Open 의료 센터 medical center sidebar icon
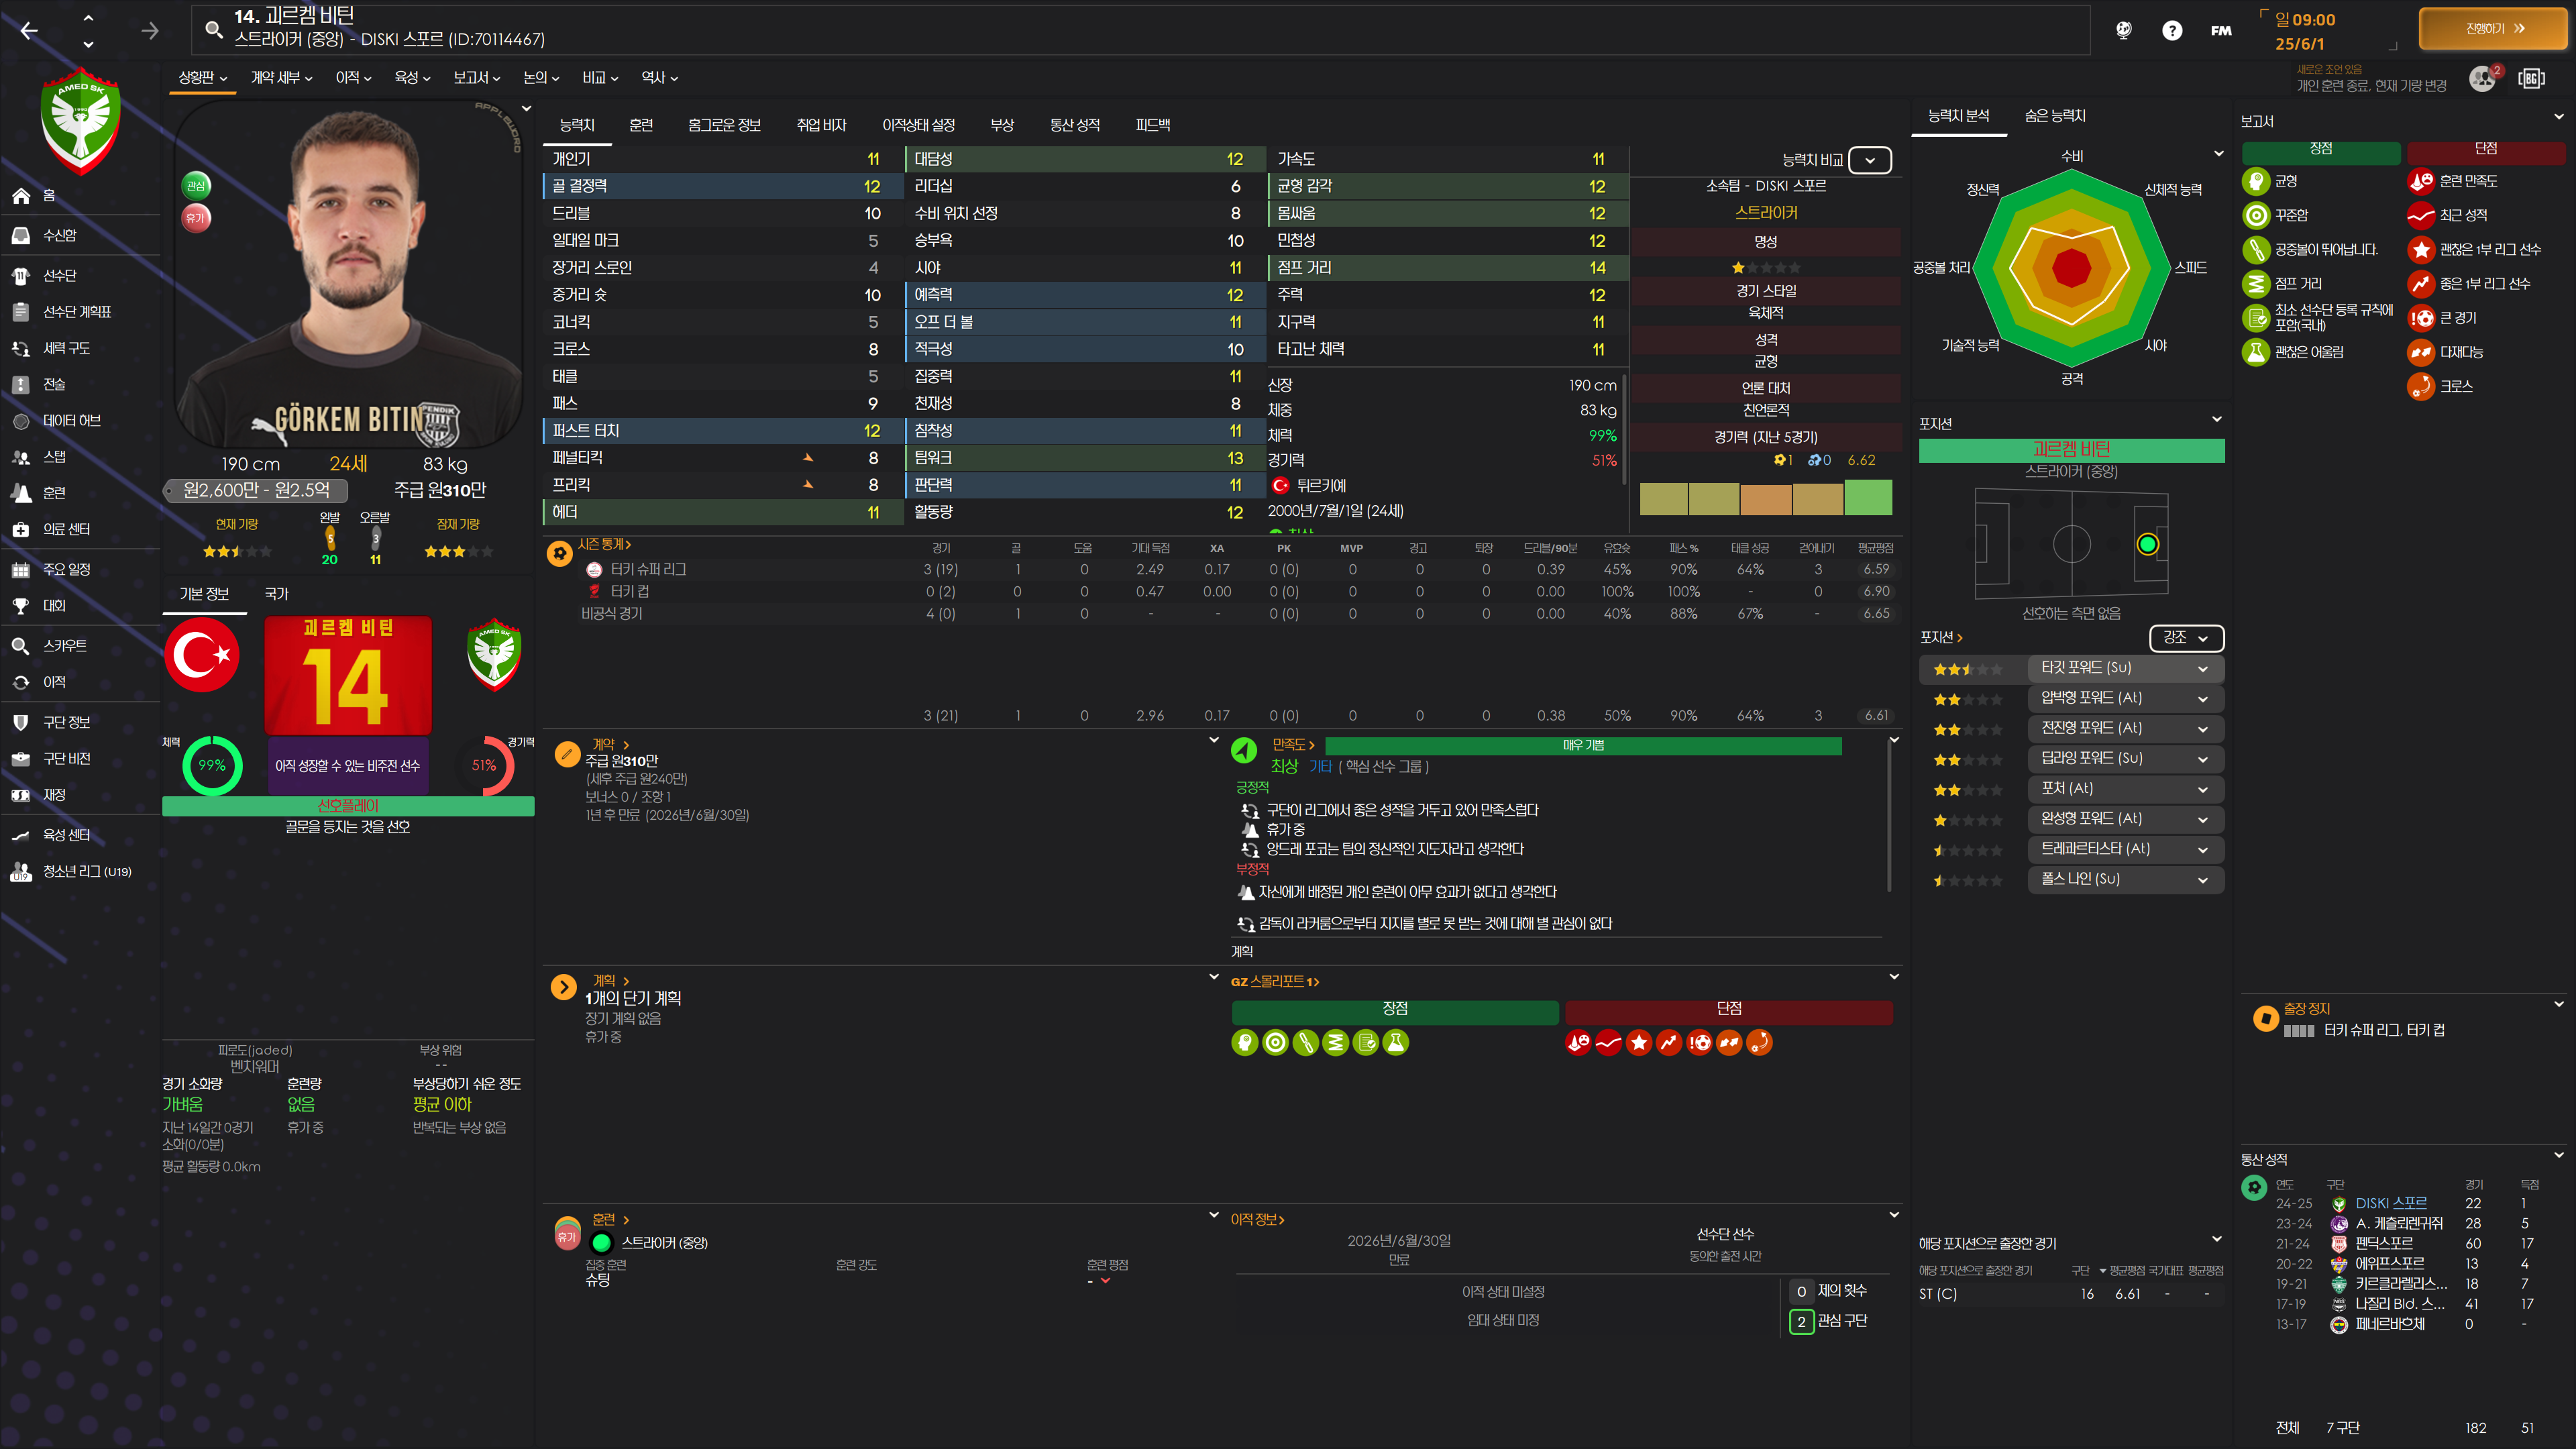Image resolution: width=2576 pixels, height=1449 pixels. click(x=21, y=529)
